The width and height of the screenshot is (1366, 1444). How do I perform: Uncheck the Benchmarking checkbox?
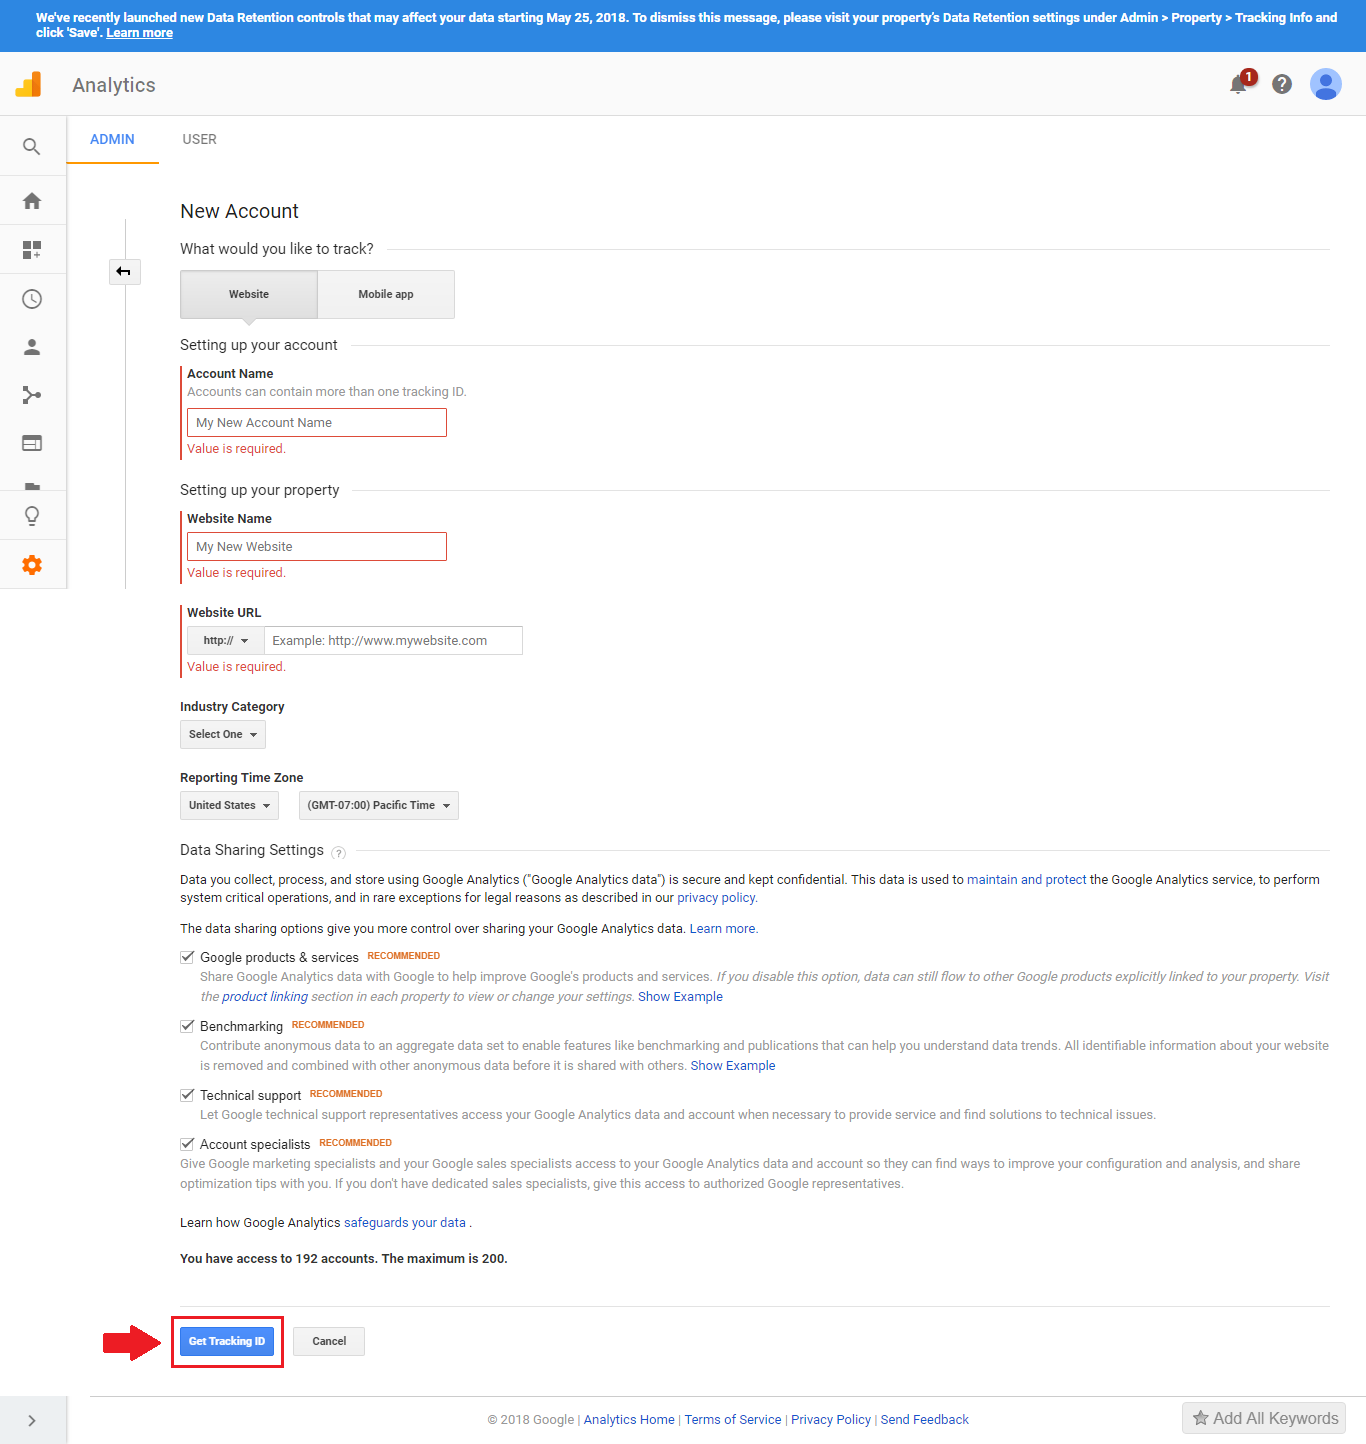187,1026
